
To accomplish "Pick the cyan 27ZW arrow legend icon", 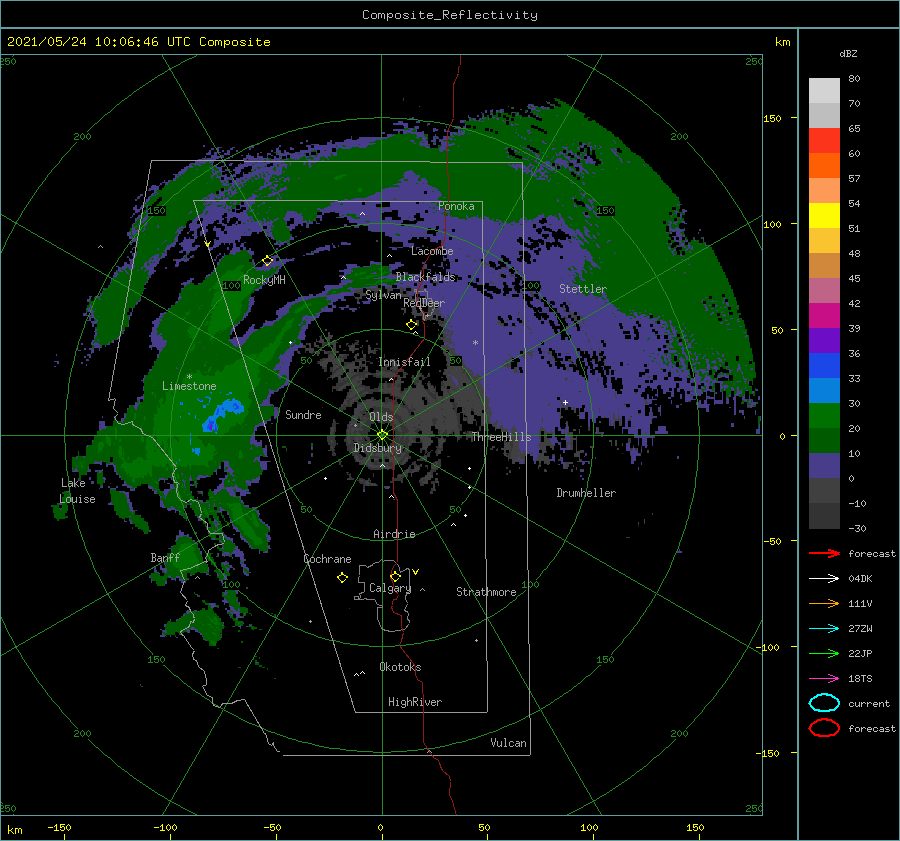I will coord(824,629).
